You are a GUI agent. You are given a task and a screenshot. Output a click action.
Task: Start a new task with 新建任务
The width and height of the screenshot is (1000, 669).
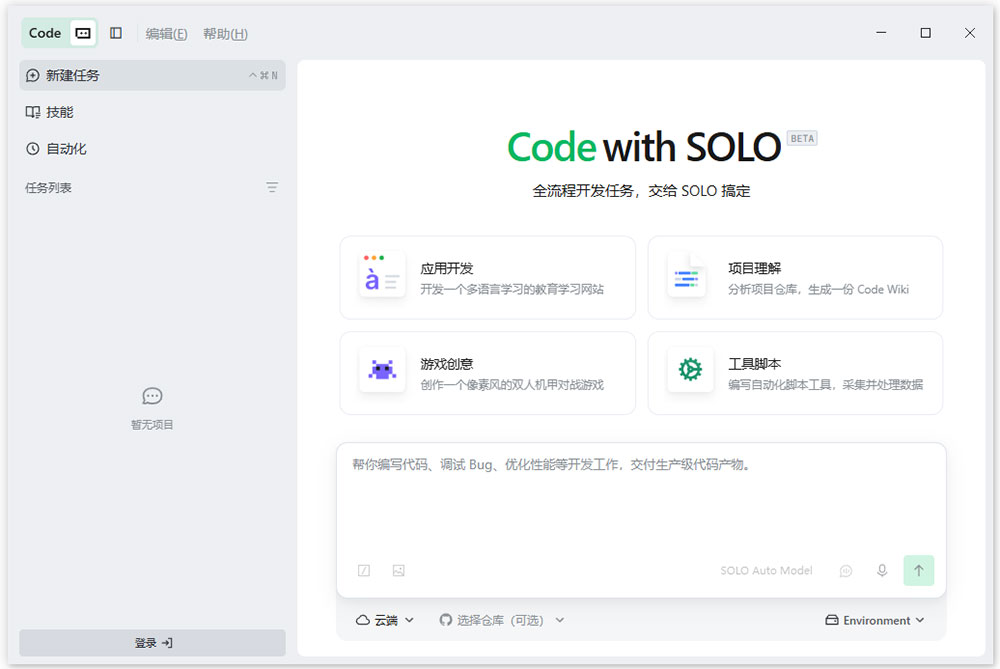pyautogui.click(x=152, y=75)
